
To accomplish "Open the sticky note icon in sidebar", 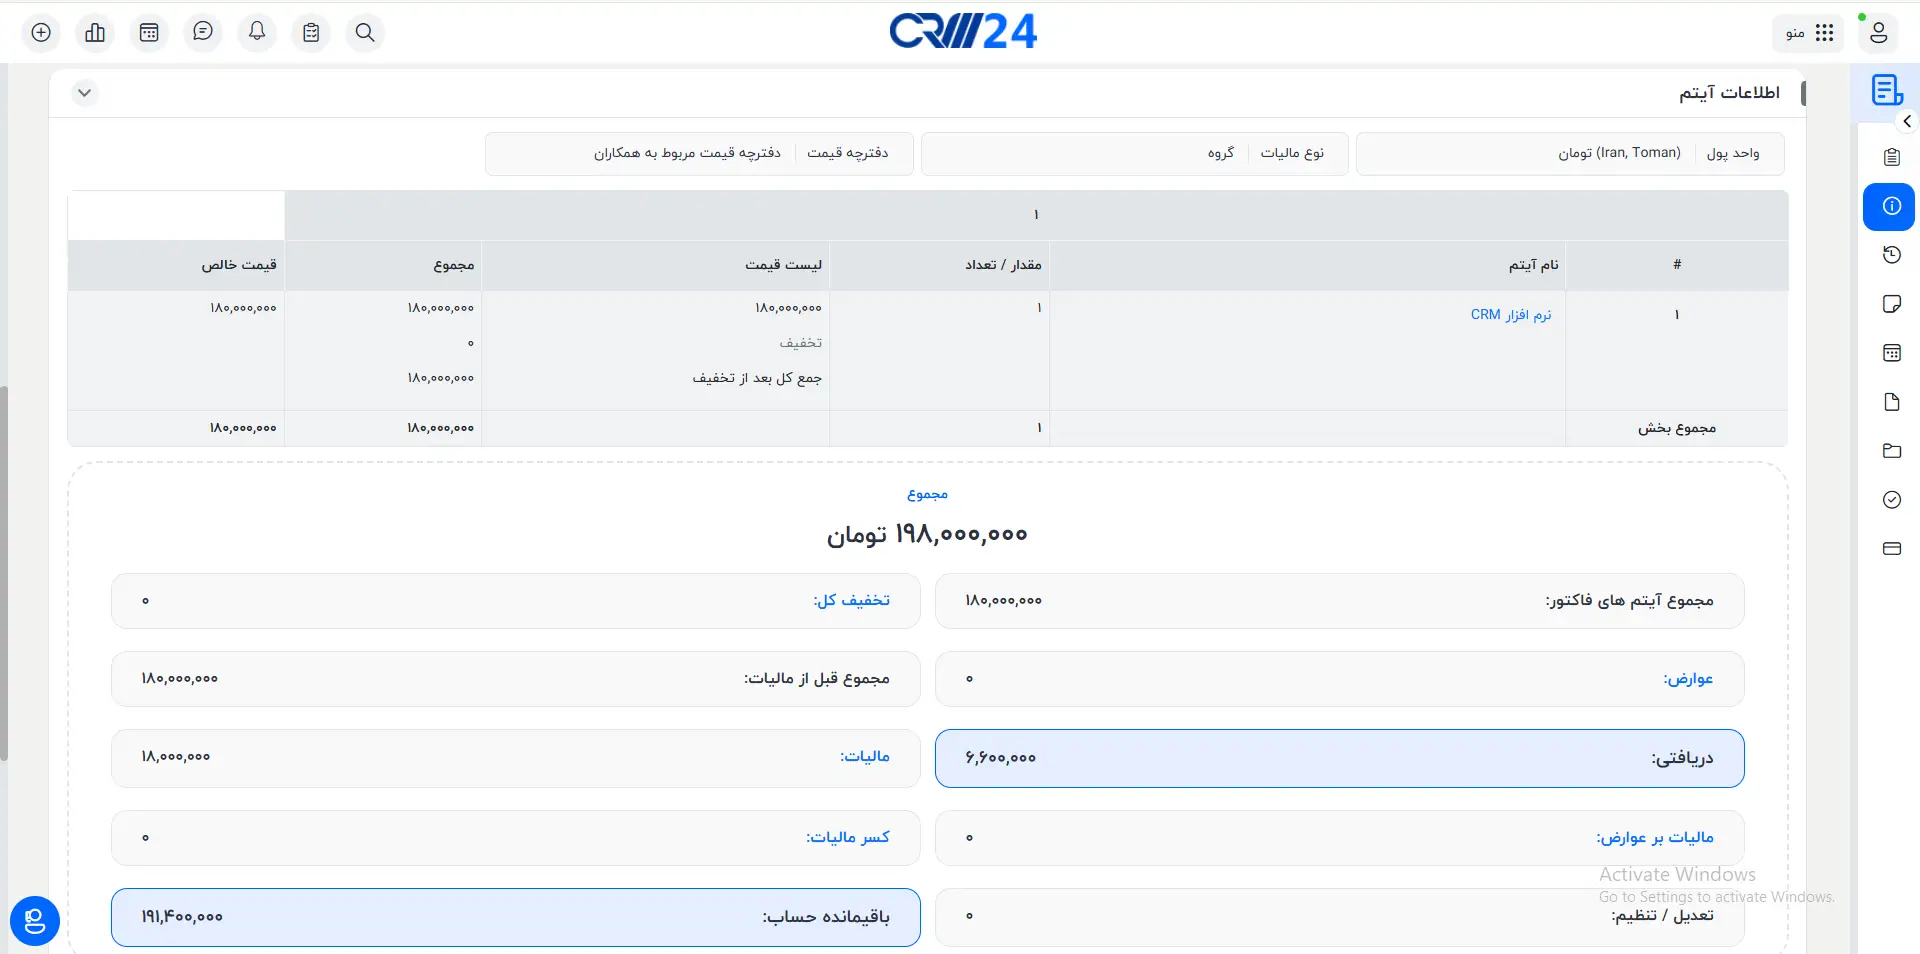I will tap(1891, 304).
